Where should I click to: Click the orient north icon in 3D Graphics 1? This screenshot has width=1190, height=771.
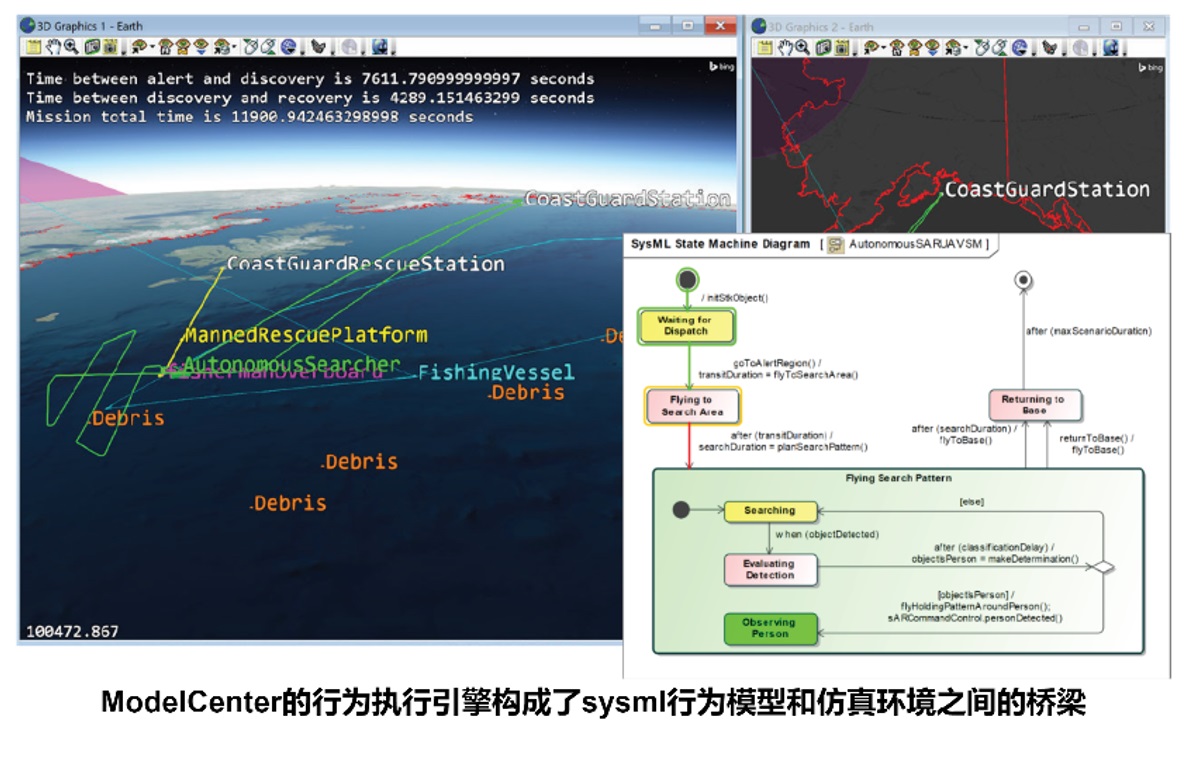[x=183, y=47]
